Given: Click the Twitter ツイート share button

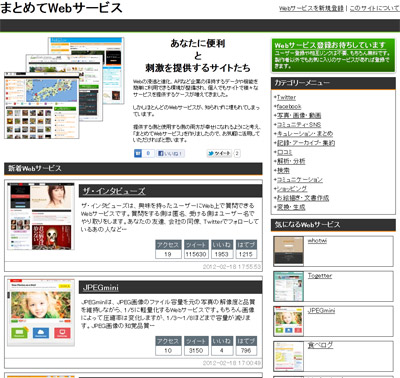Looking at the screenshot, I should pos(219,153).
